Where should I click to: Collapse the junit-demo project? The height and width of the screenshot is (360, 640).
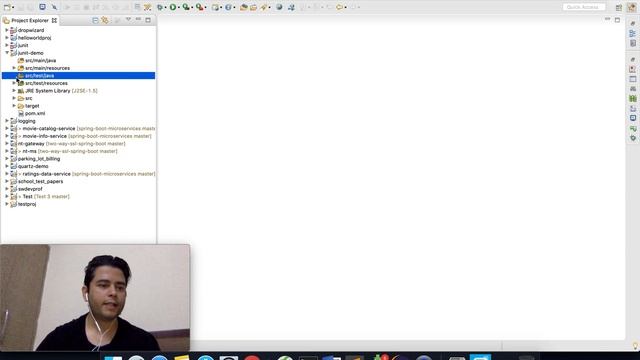[7, 53]
